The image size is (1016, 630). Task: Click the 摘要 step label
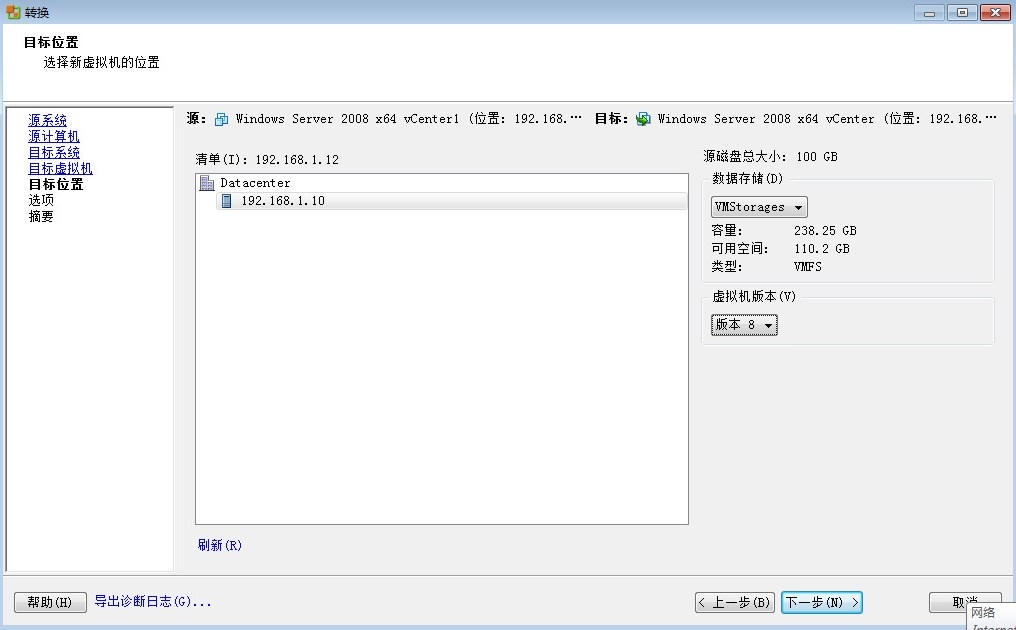pos(41,216)
